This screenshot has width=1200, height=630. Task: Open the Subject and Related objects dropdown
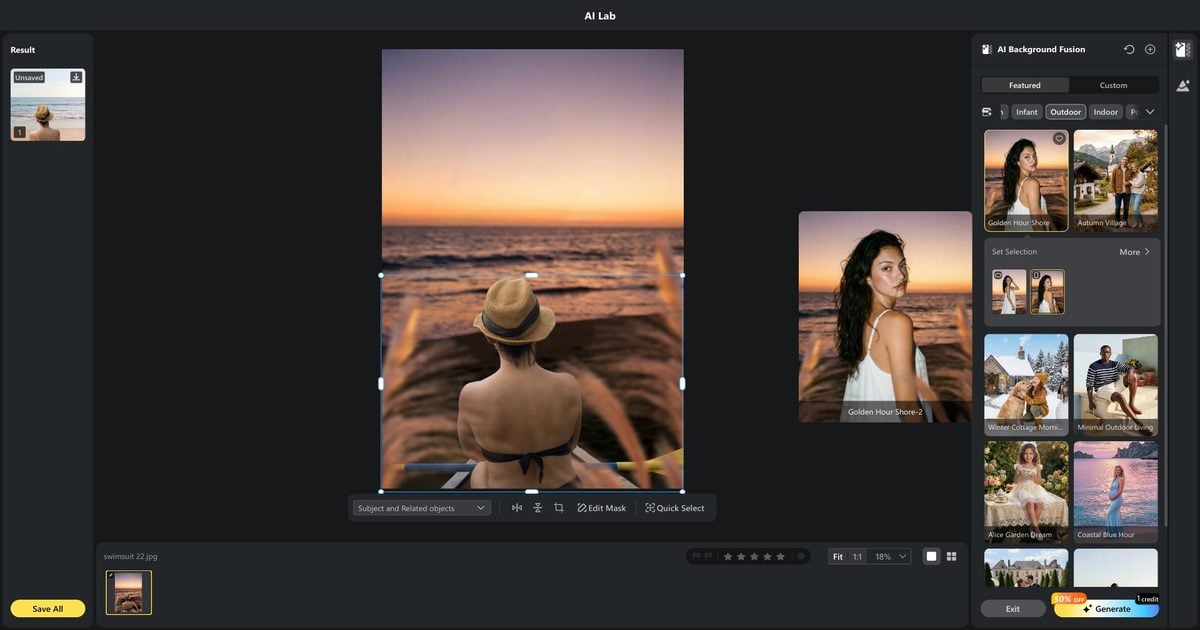(x=421, y=508)
